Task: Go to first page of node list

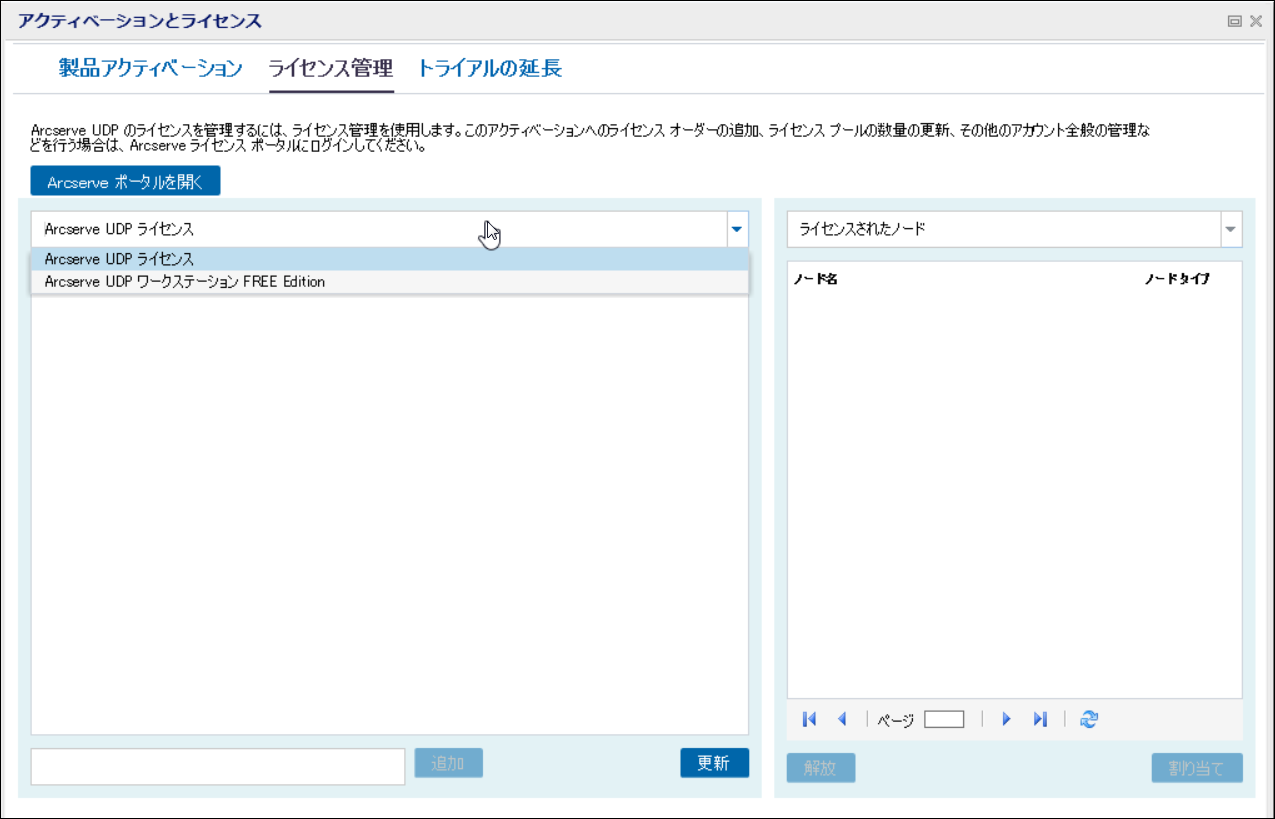Action: coord(810,719)
